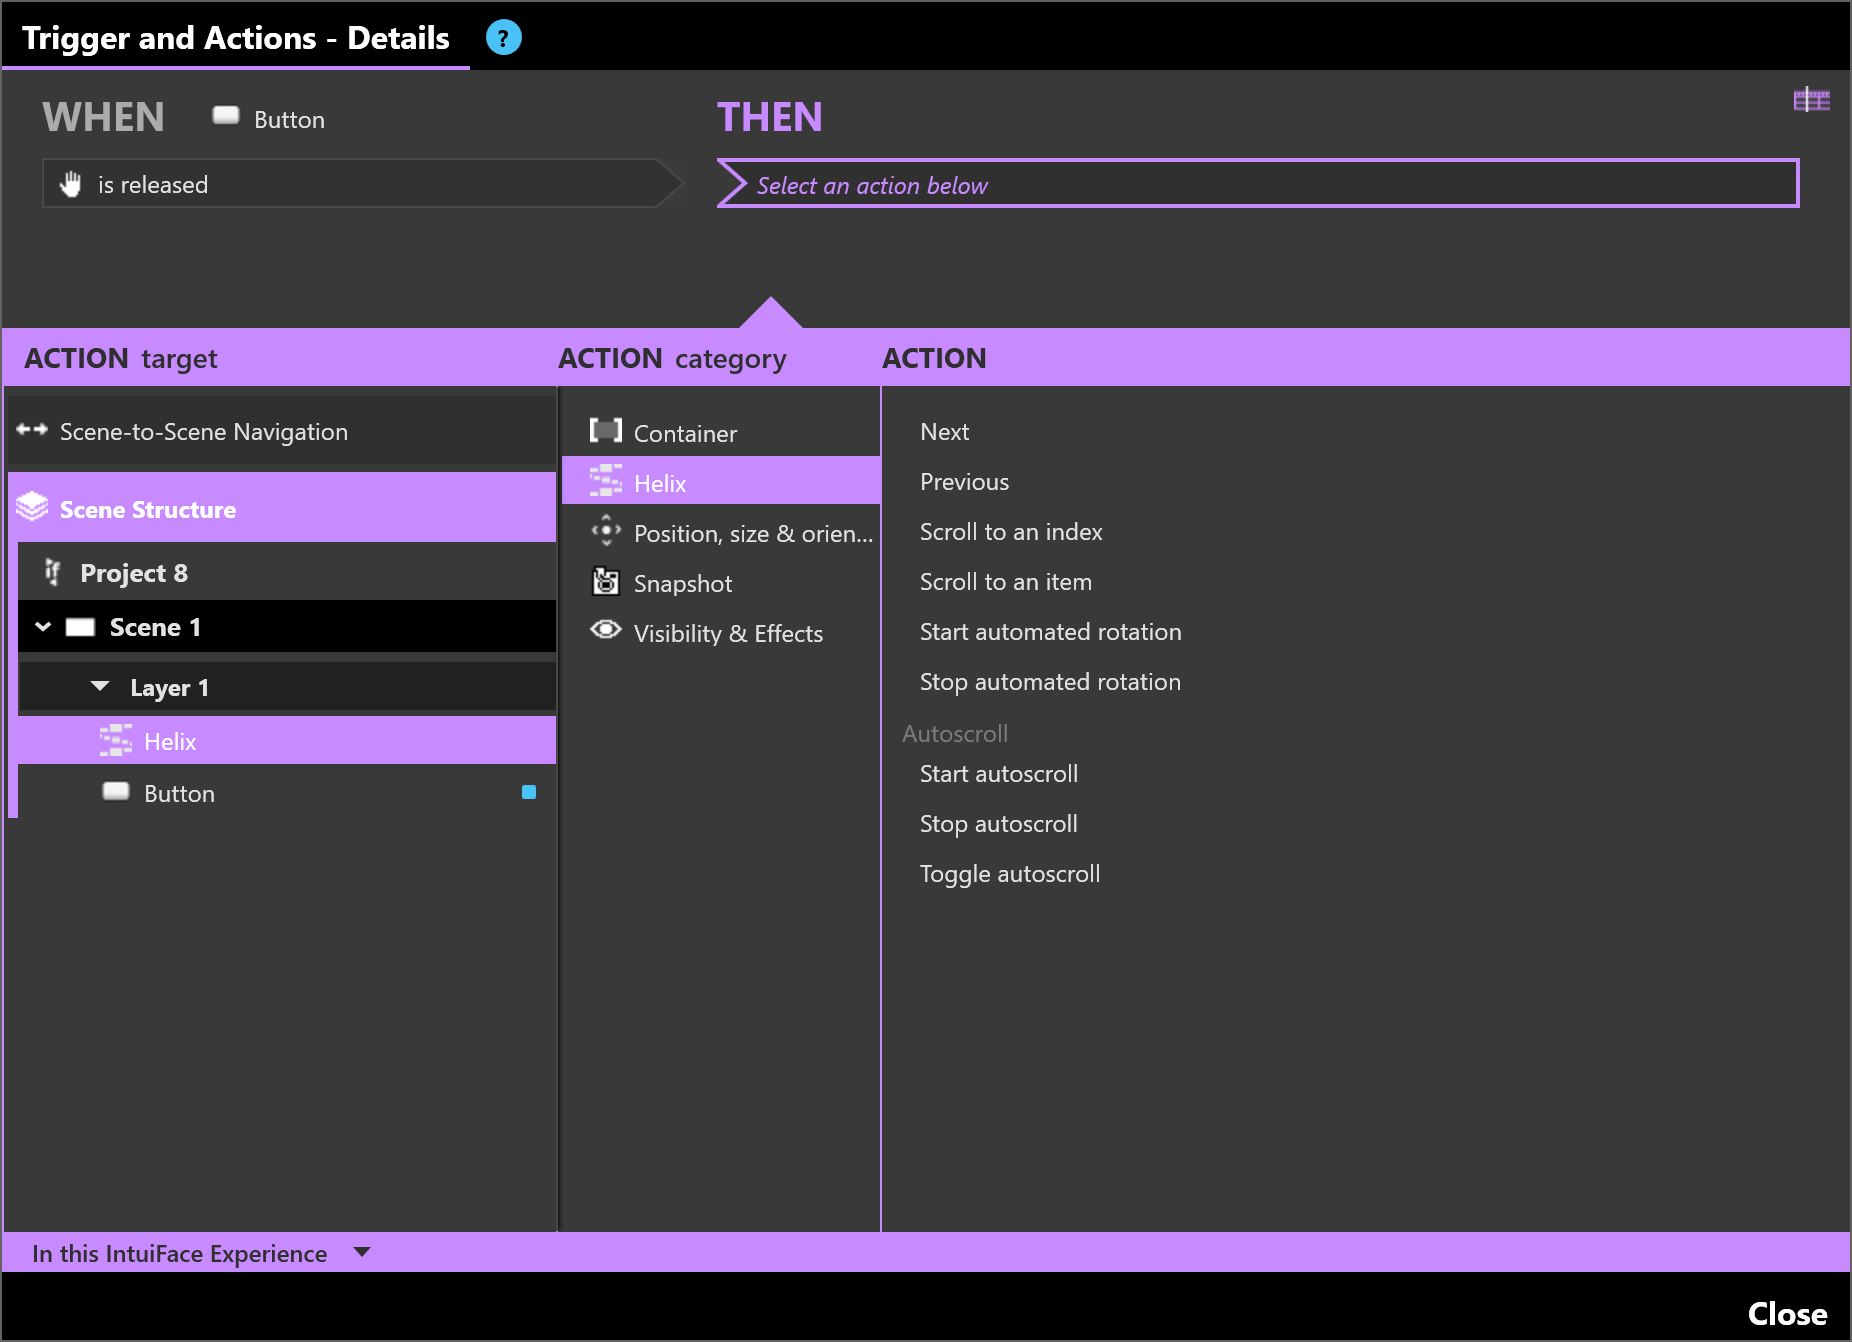Viewport: 1852px width, 1342px height.
Task: Click the Scene Structure layers icon
Action: point(32,508)
